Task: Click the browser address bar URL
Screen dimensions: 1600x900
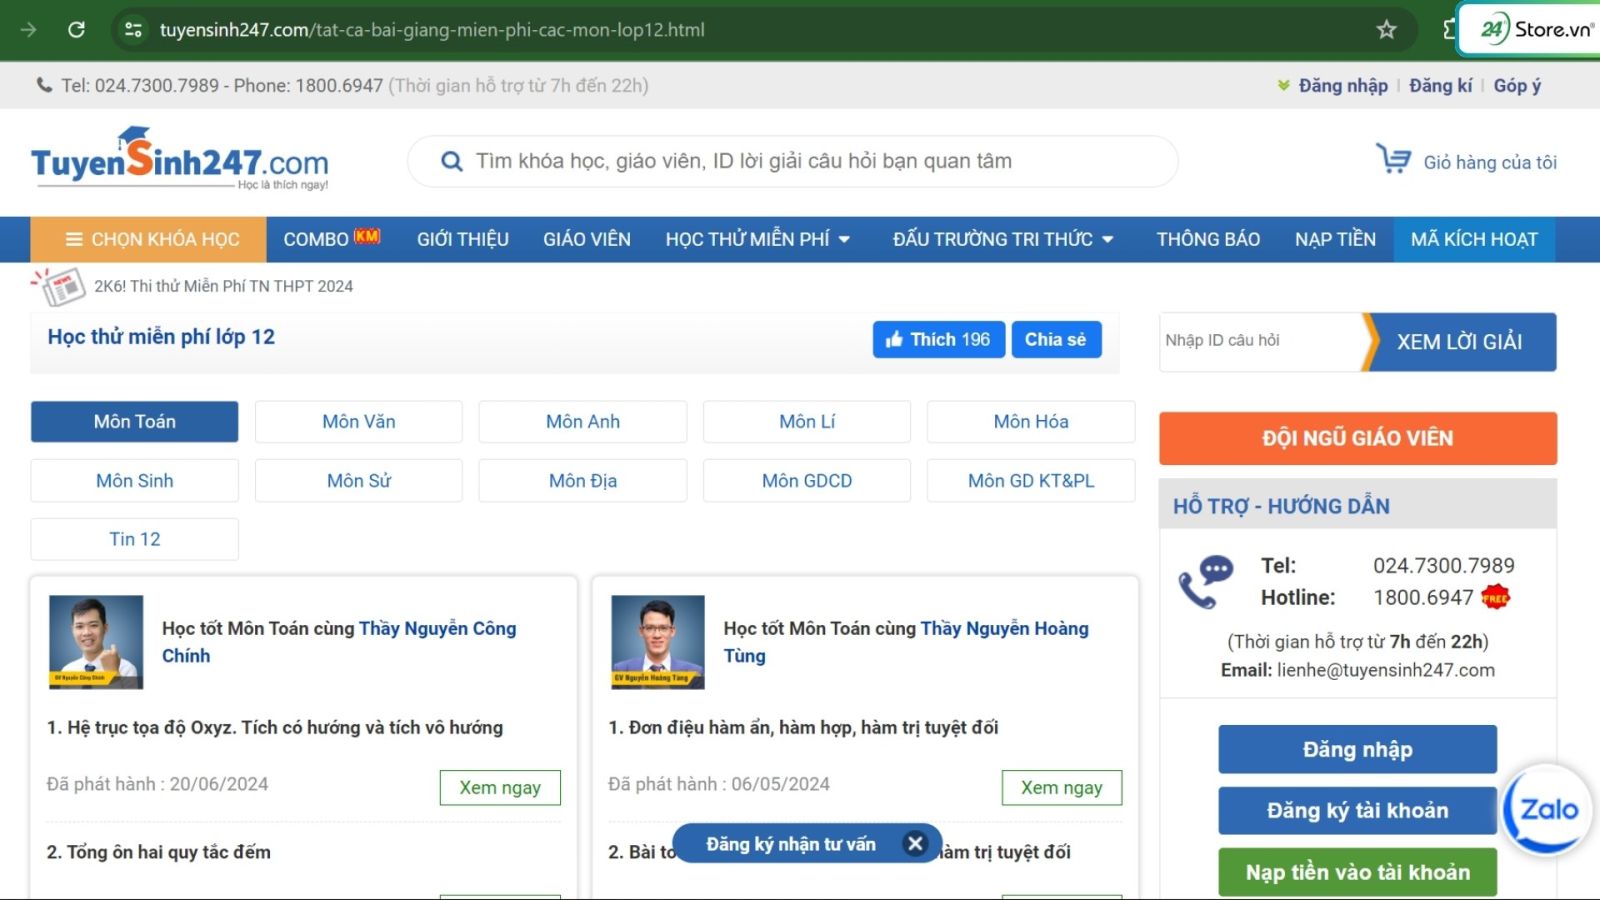Action: pos(432,30)
